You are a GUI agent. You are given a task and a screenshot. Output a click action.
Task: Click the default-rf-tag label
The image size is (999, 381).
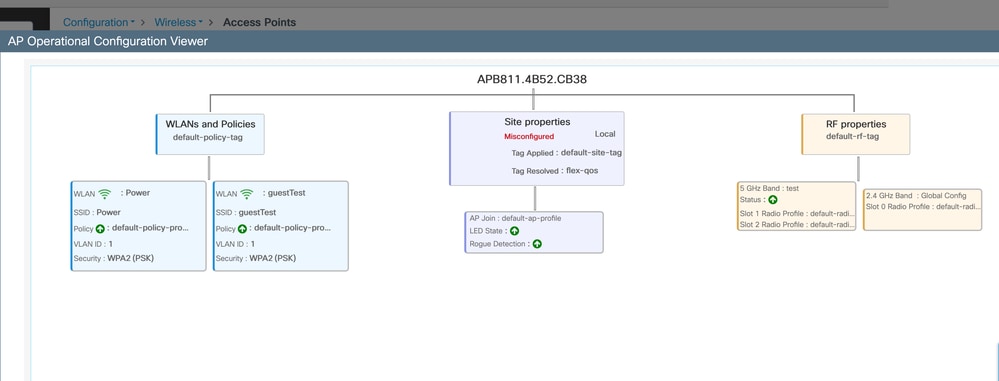pos(852,136)
